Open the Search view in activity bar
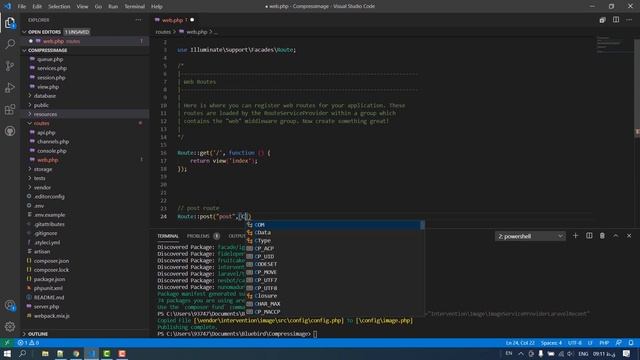The height and width of the screenshot is (360, 640). point(10,44)
